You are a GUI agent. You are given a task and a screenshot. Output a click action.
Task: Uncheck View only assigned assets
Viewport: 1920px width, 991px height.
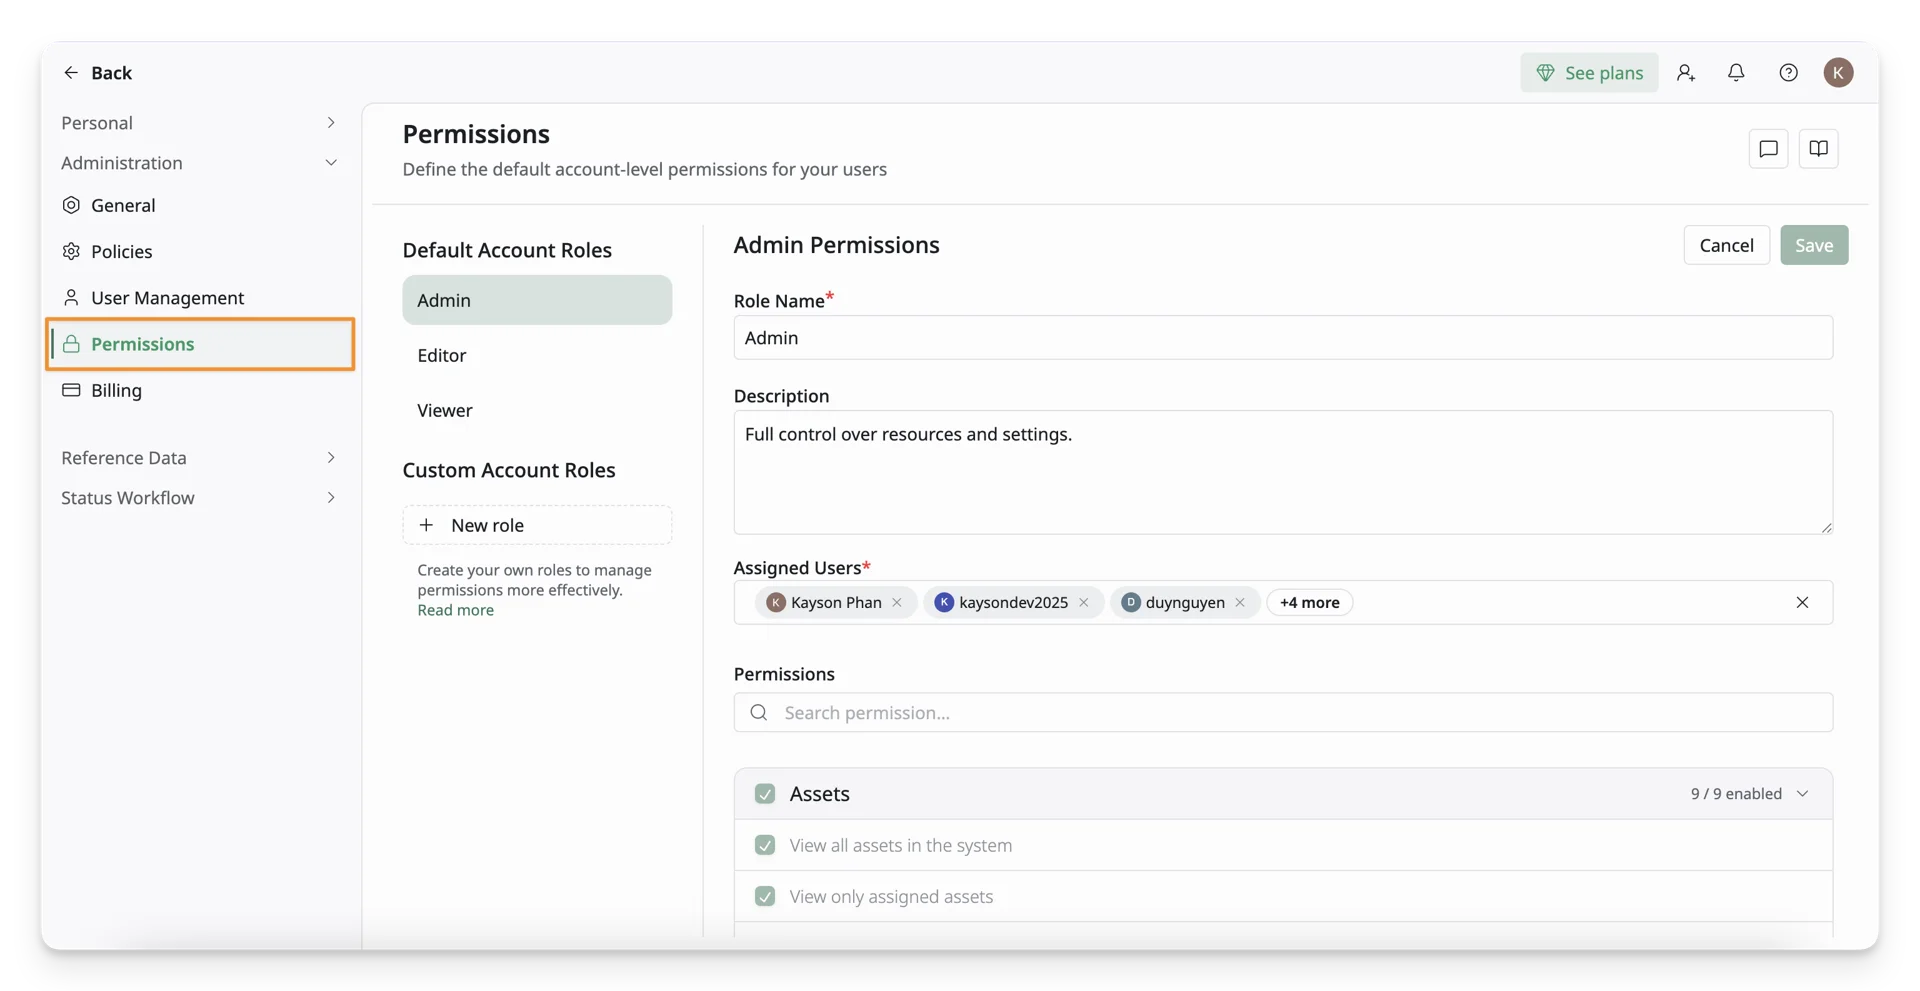pos(765,896)
